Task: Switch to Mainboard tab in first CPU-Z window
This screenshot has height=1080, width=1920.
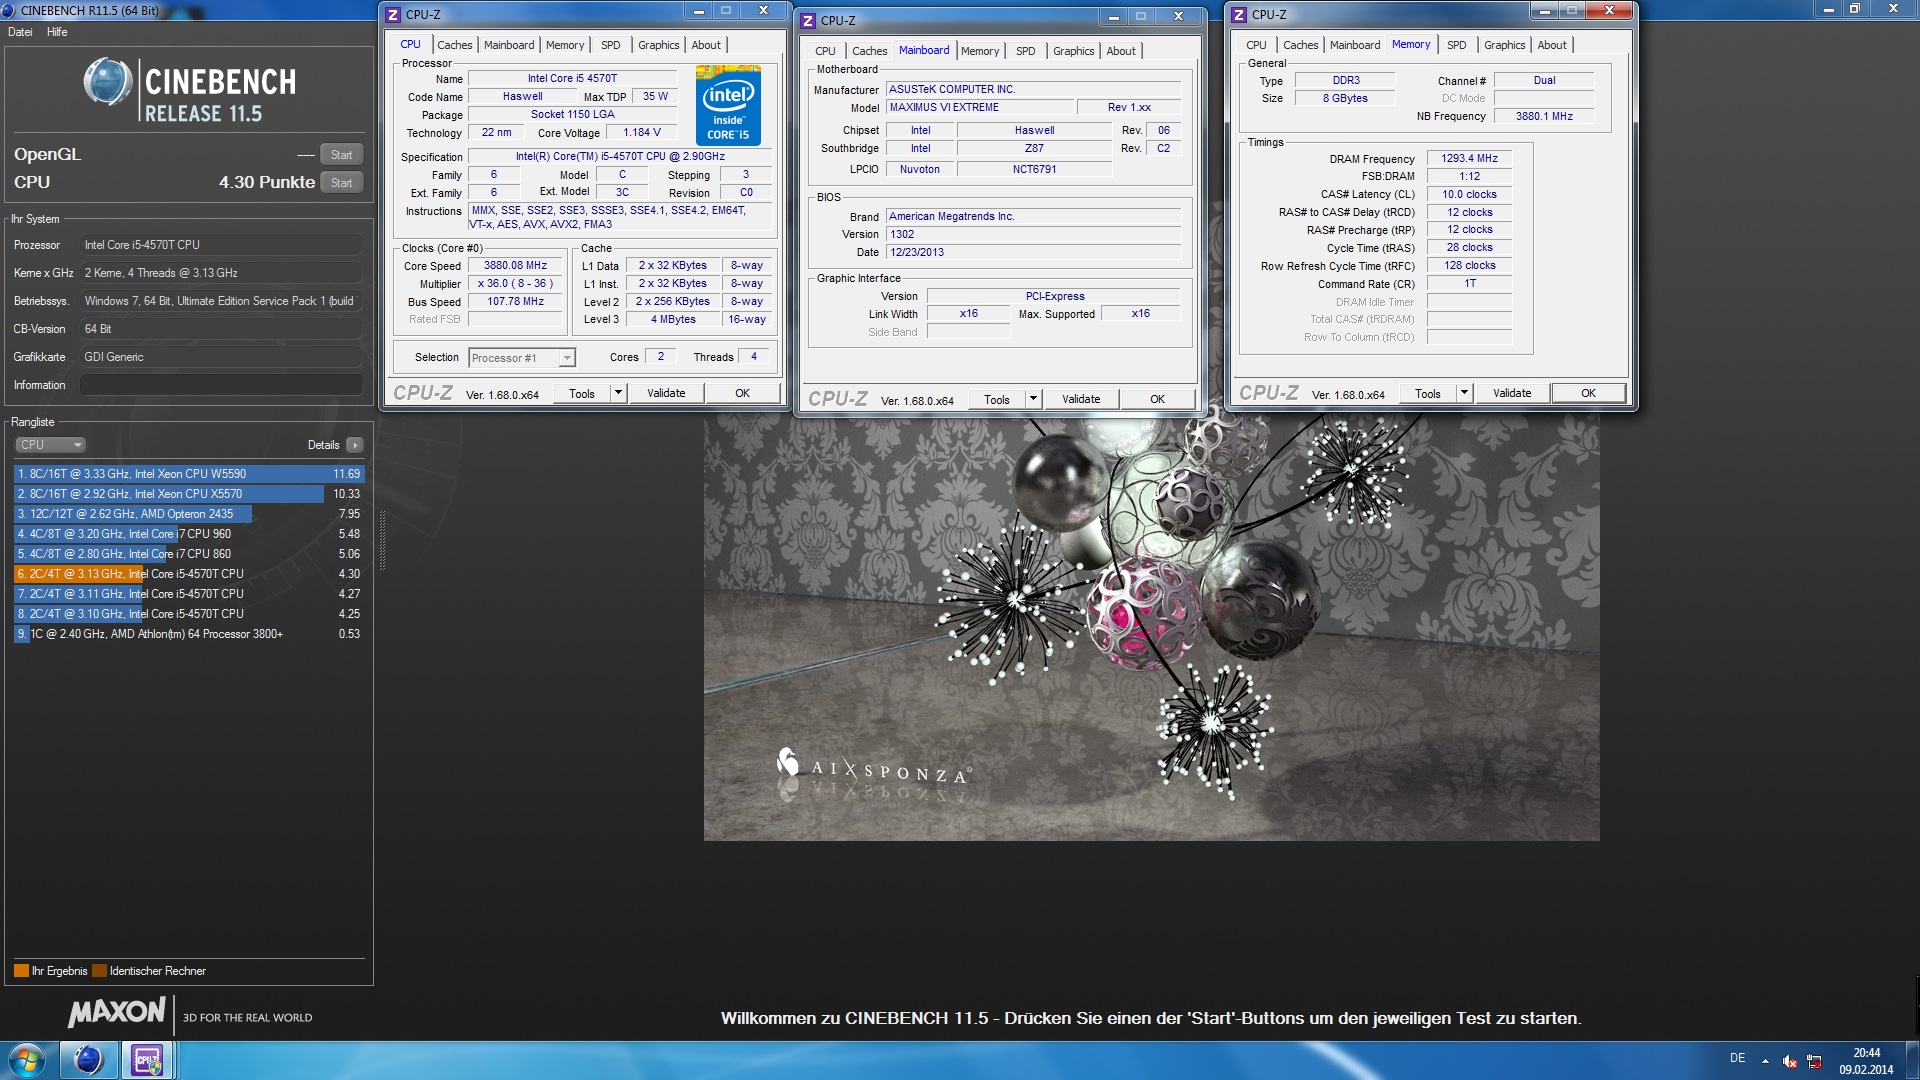Action: pyautogui.click(x=509, y=45)
